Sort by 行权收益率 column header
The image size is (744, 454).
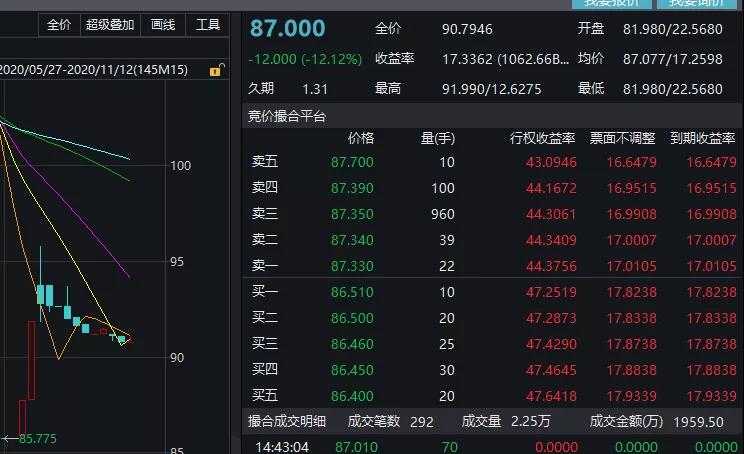[542, 137]
